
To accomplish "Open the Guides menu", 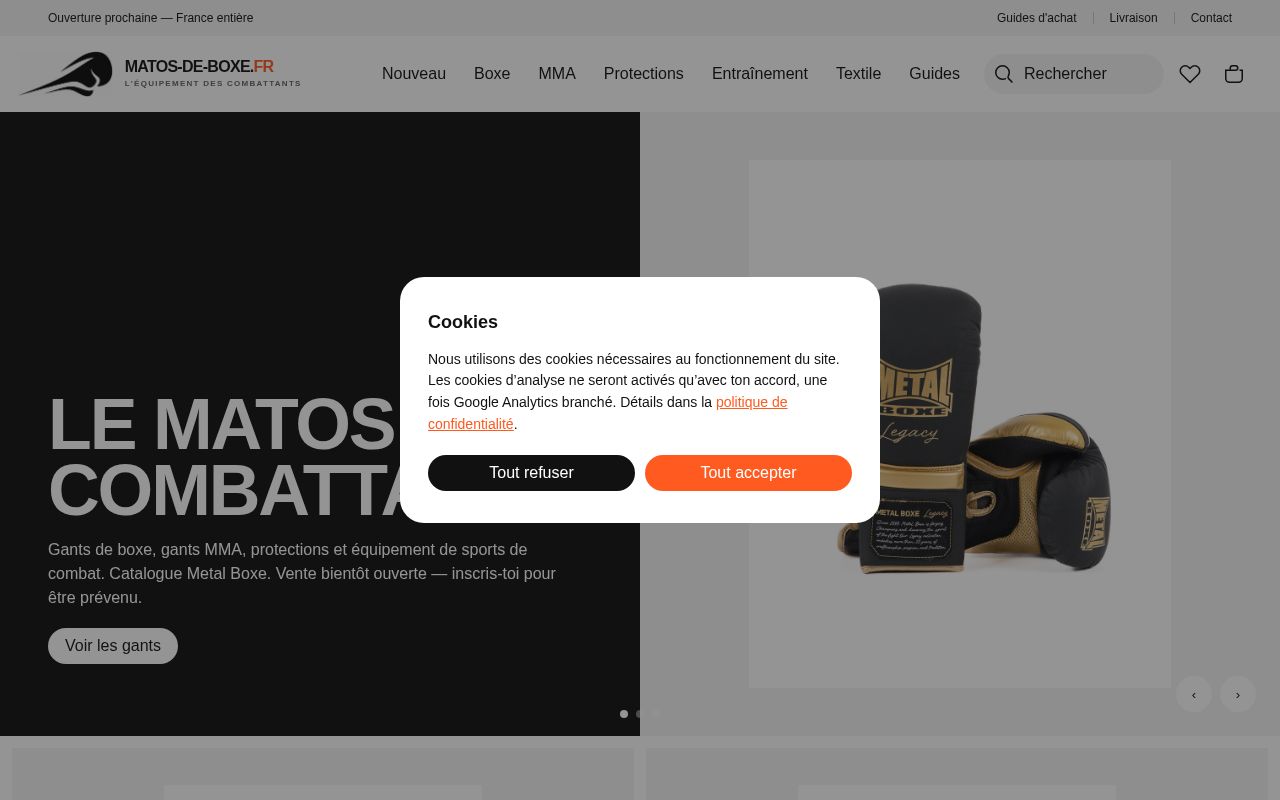I will coord(934,74).
